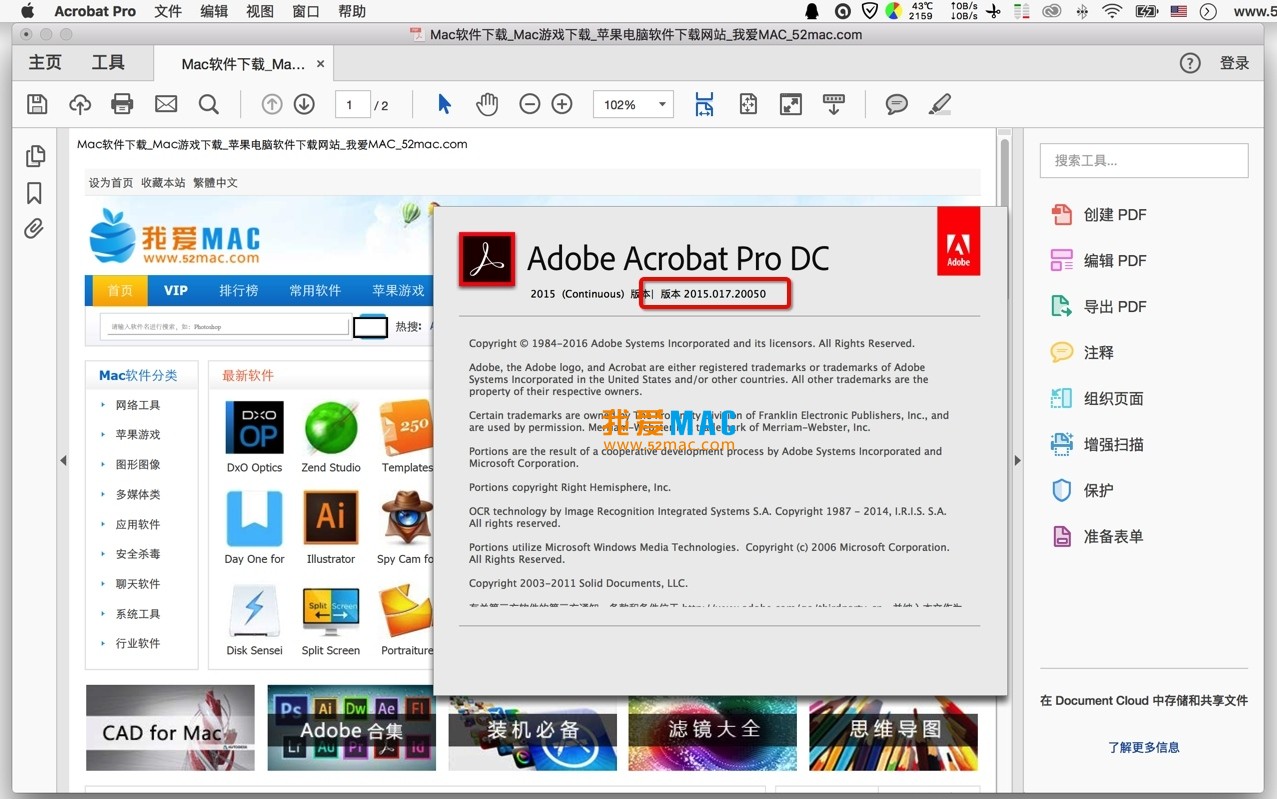Open the 保护 protect tool
Screen dimensions: 1277x799
1081,491
